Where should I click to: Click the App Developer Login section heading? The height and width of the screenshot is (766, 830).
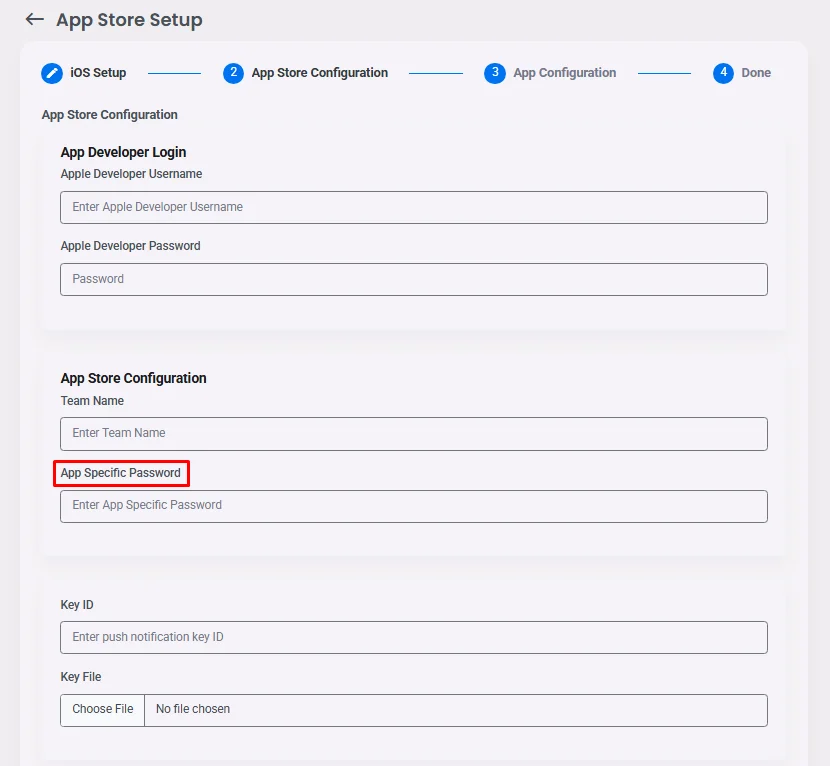point(123,152)
